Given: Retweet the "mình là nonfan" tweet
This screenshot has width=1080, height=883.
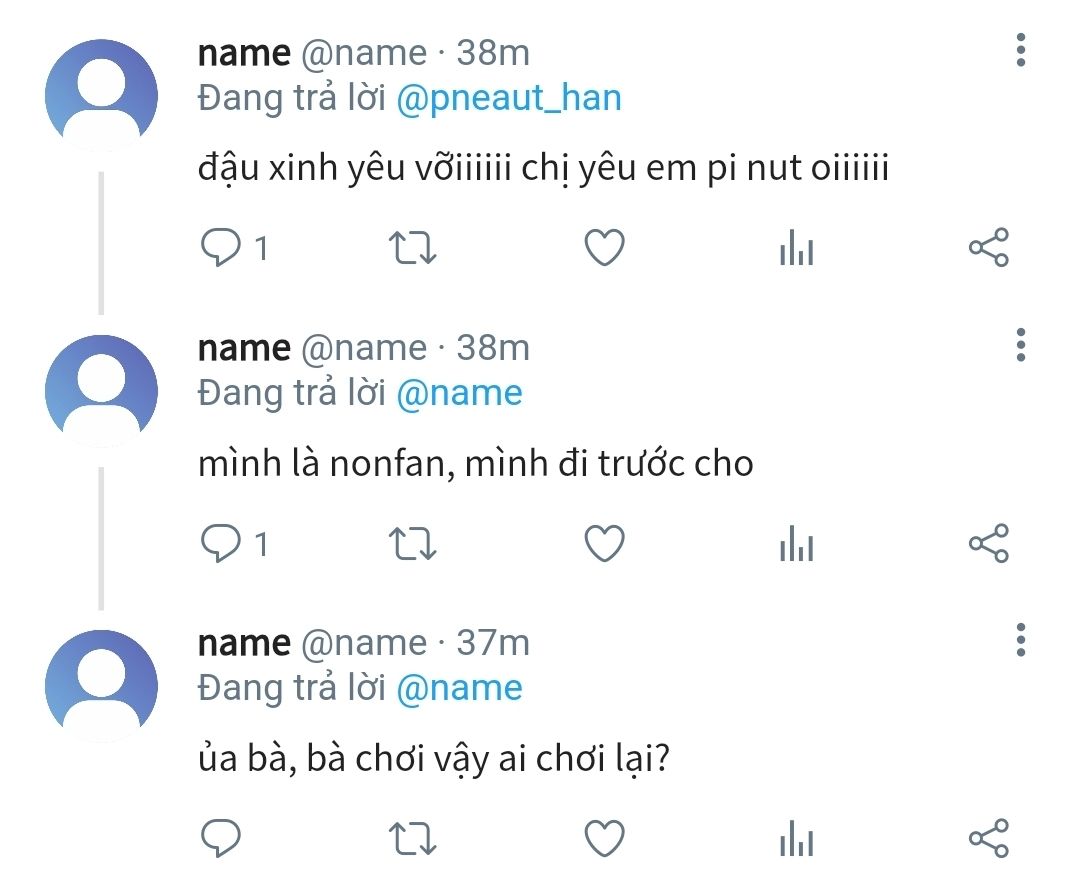Looking at the screenshot, I should (x=411, y=543).
